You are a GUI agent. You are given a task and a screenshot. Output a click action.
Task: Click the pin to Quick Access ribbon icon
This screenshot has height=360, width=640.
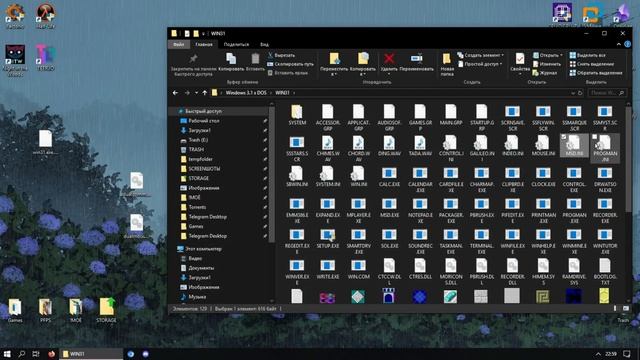pos(193,58)
